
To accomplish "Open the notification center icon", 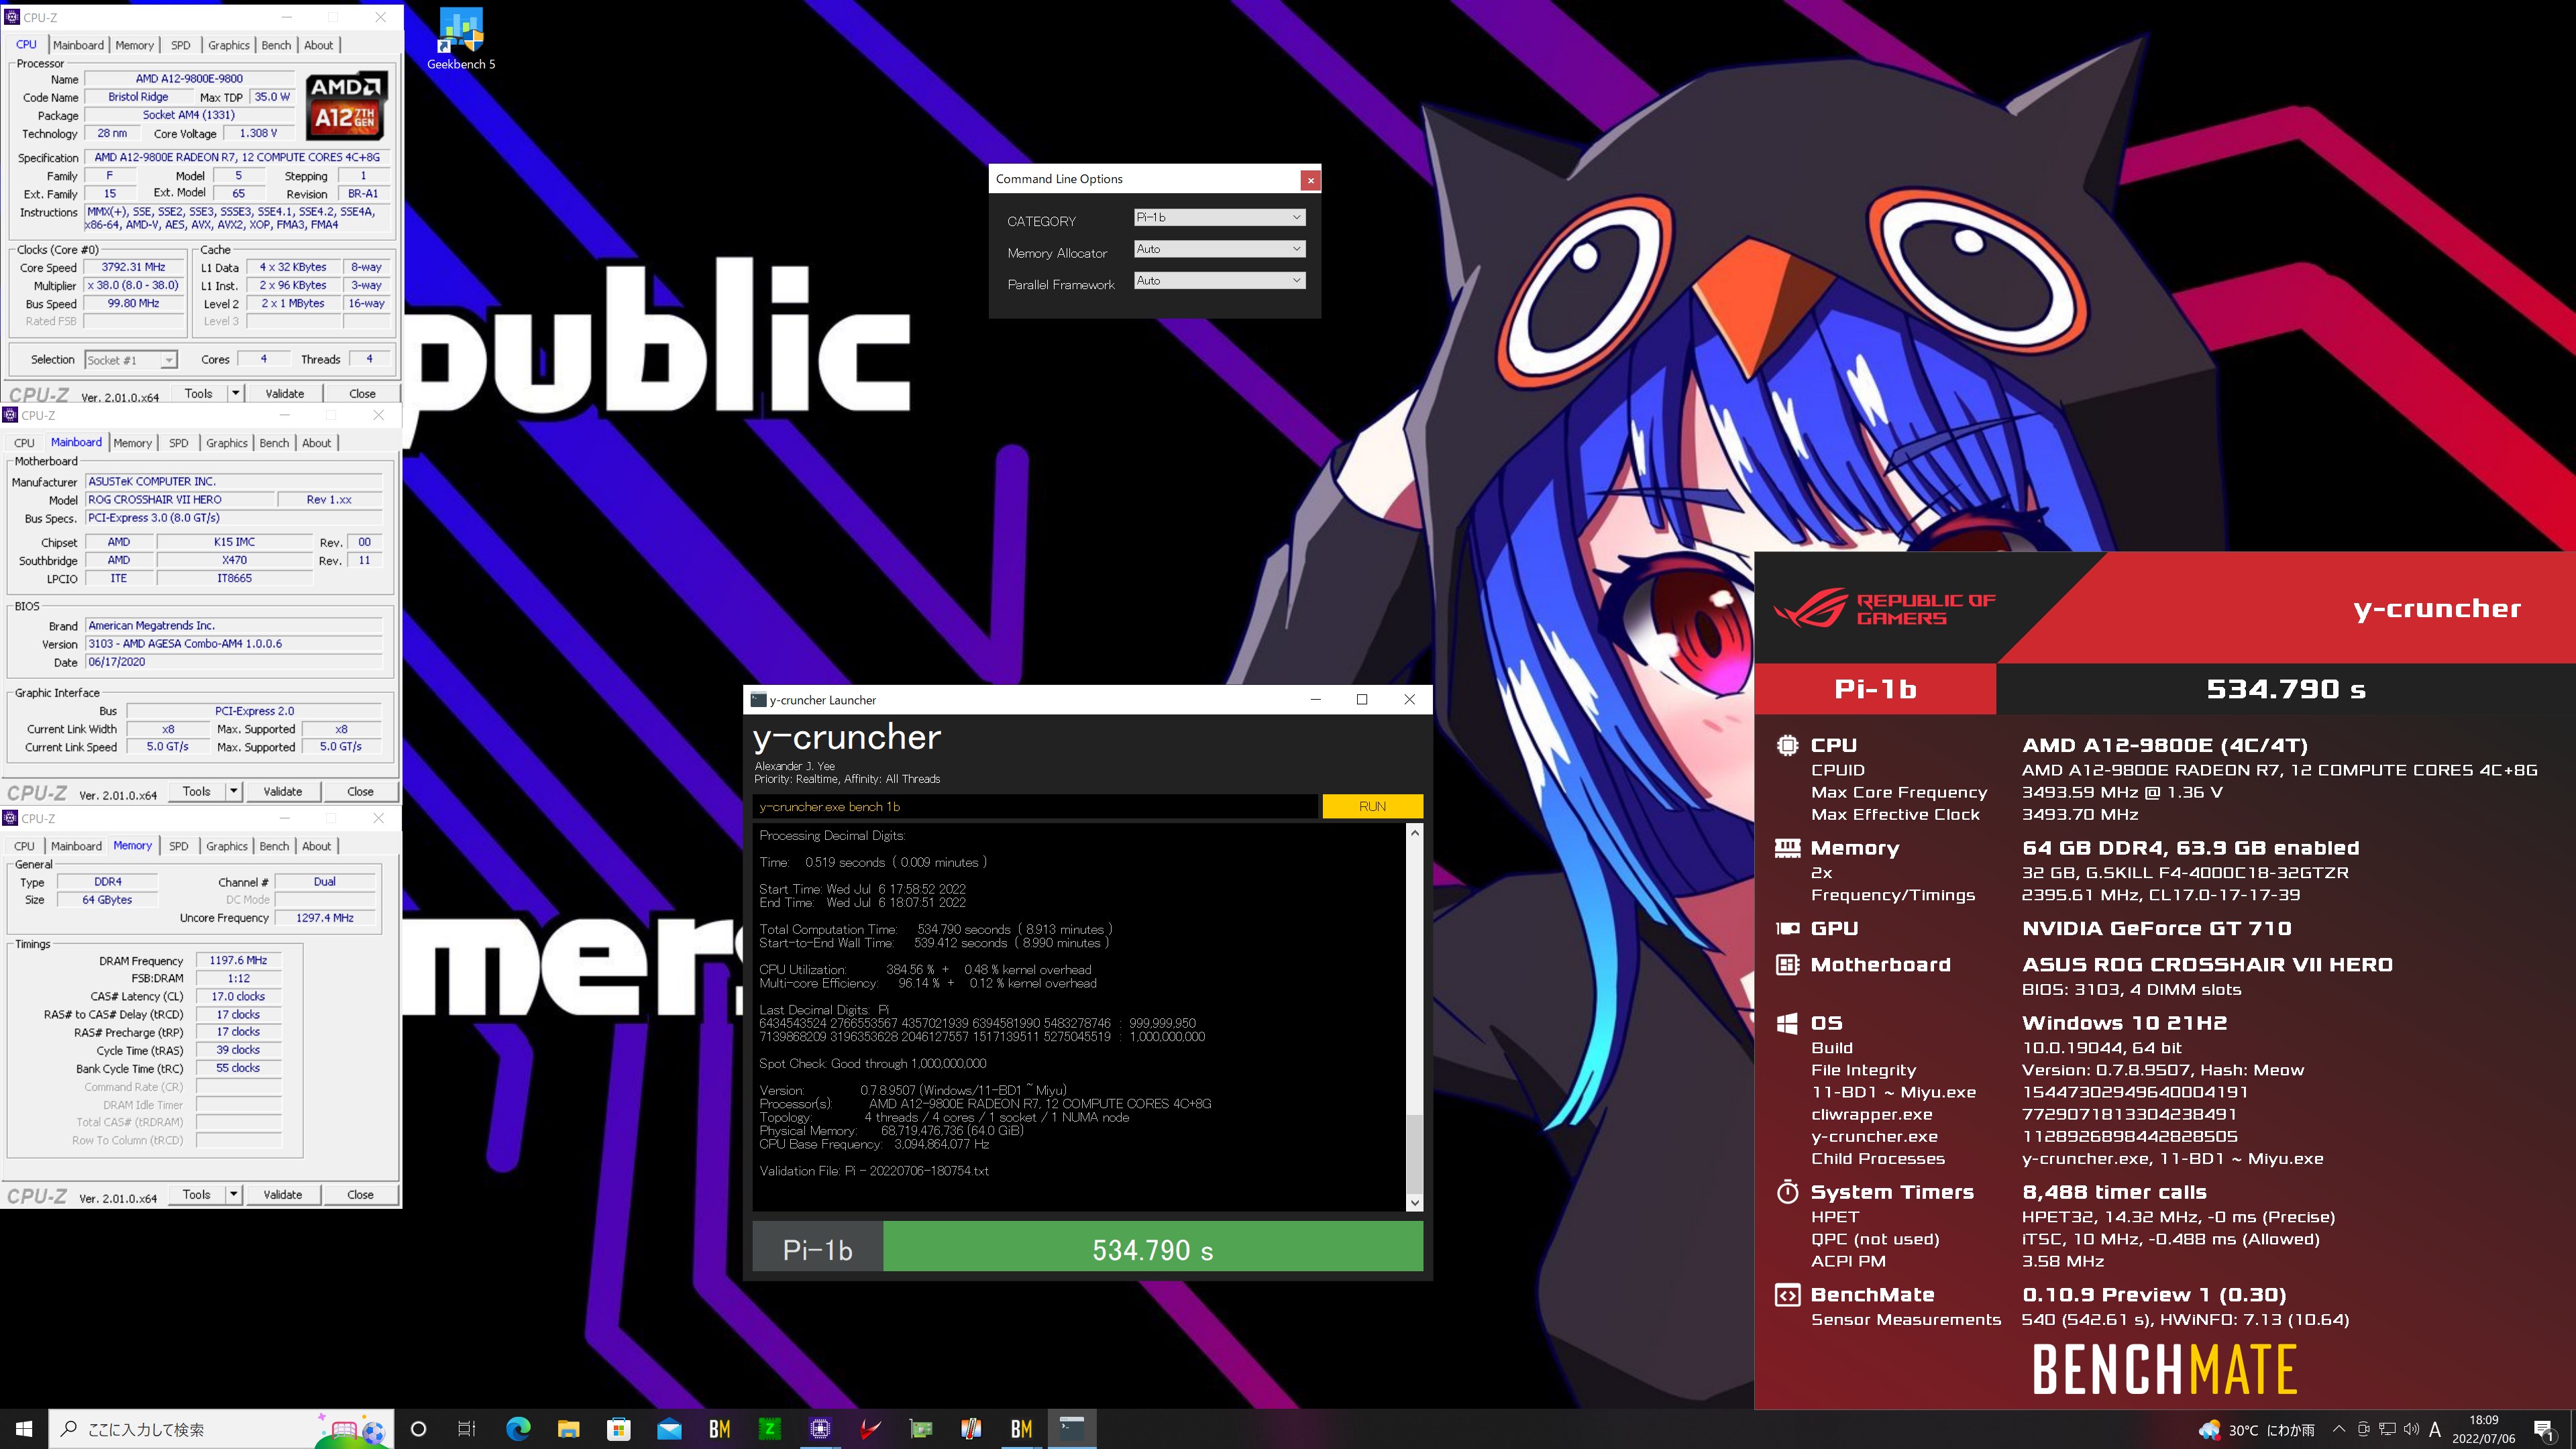I will coord(2544,1430).
